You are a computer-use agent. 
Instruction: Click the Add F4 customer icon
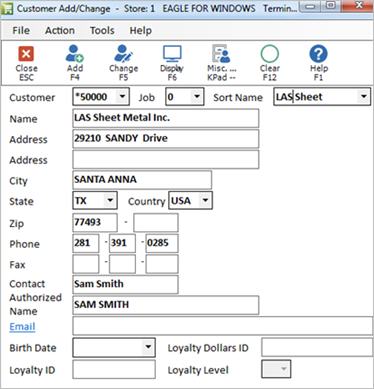point(74,54)
